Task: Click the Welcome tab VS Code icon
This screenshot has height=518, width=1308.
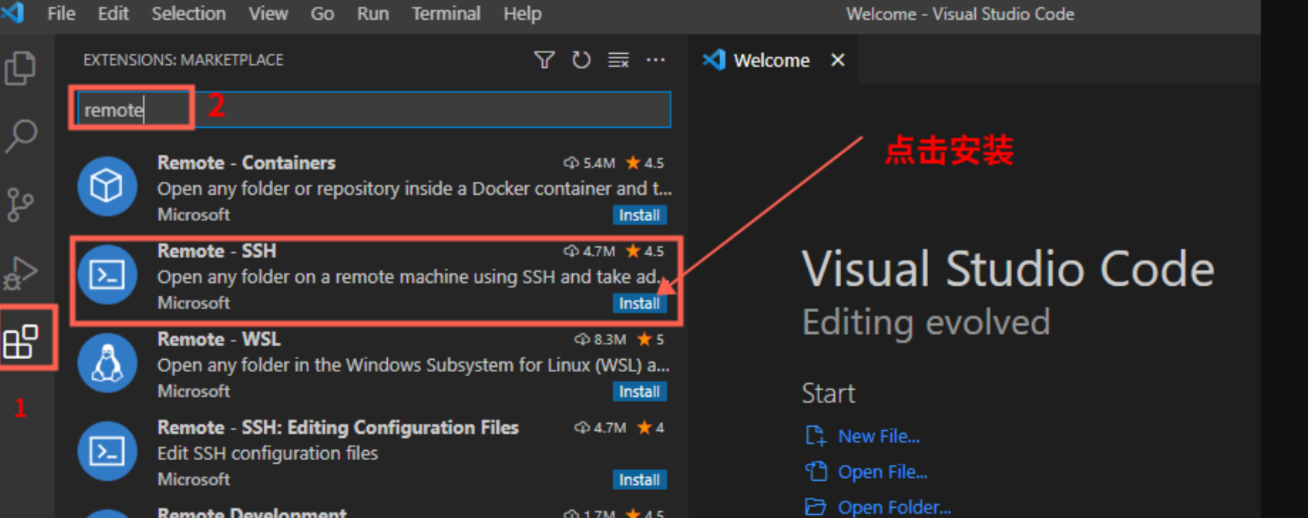Action: [713, 60]
